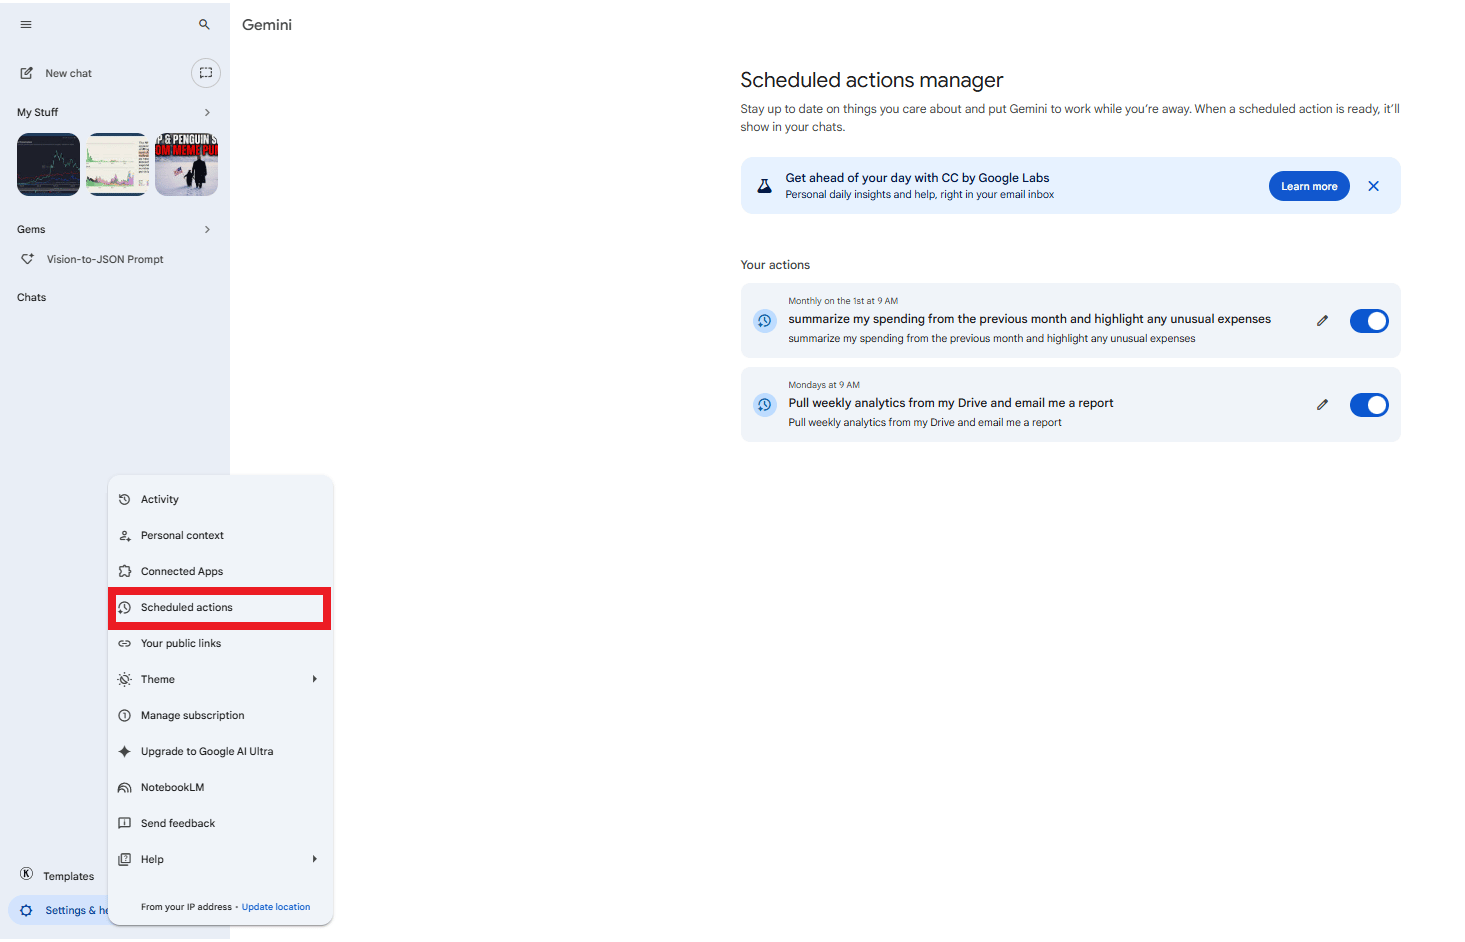Click the Connected Apps puzzle icon
Viewport: 1465px width, 942px height.
125,571
